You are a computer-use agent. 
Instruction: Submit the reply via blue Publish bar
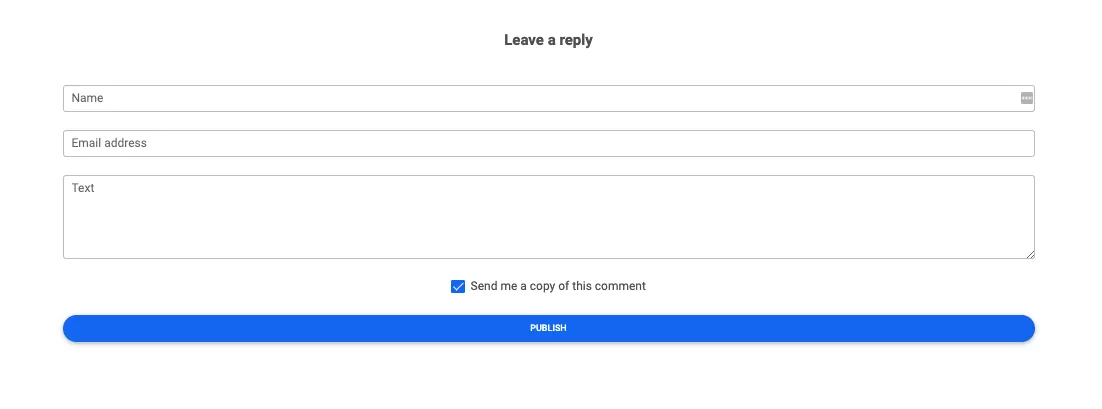[x=548, y=328]
